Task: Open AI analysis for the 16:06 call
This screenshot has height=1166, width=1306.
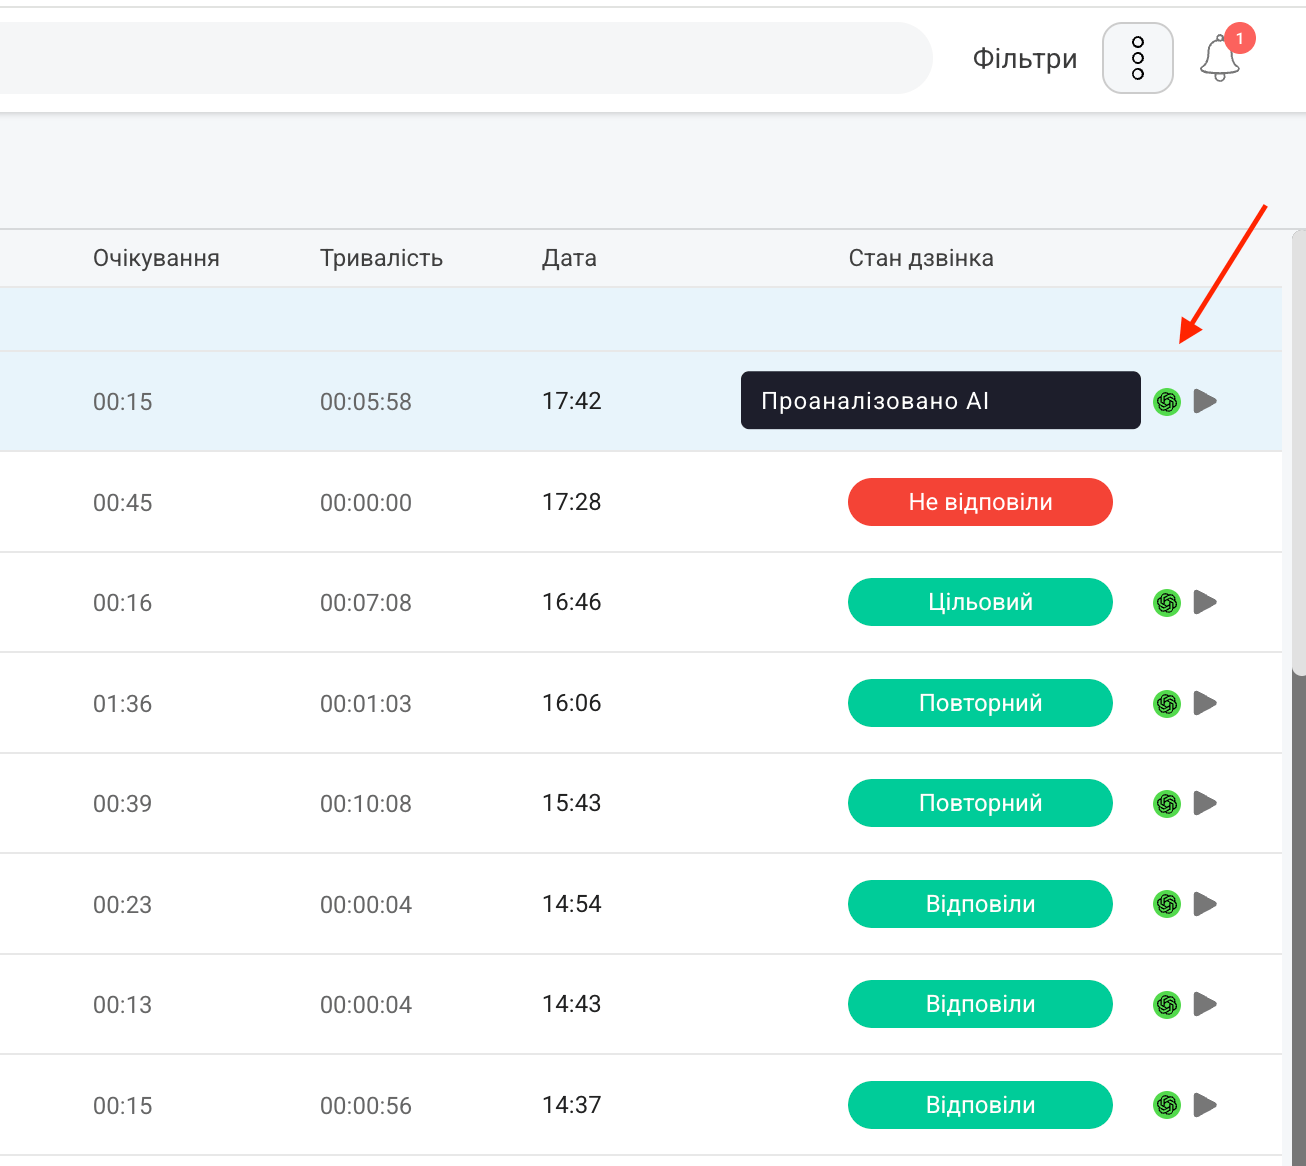Action: coord(1167,704)
